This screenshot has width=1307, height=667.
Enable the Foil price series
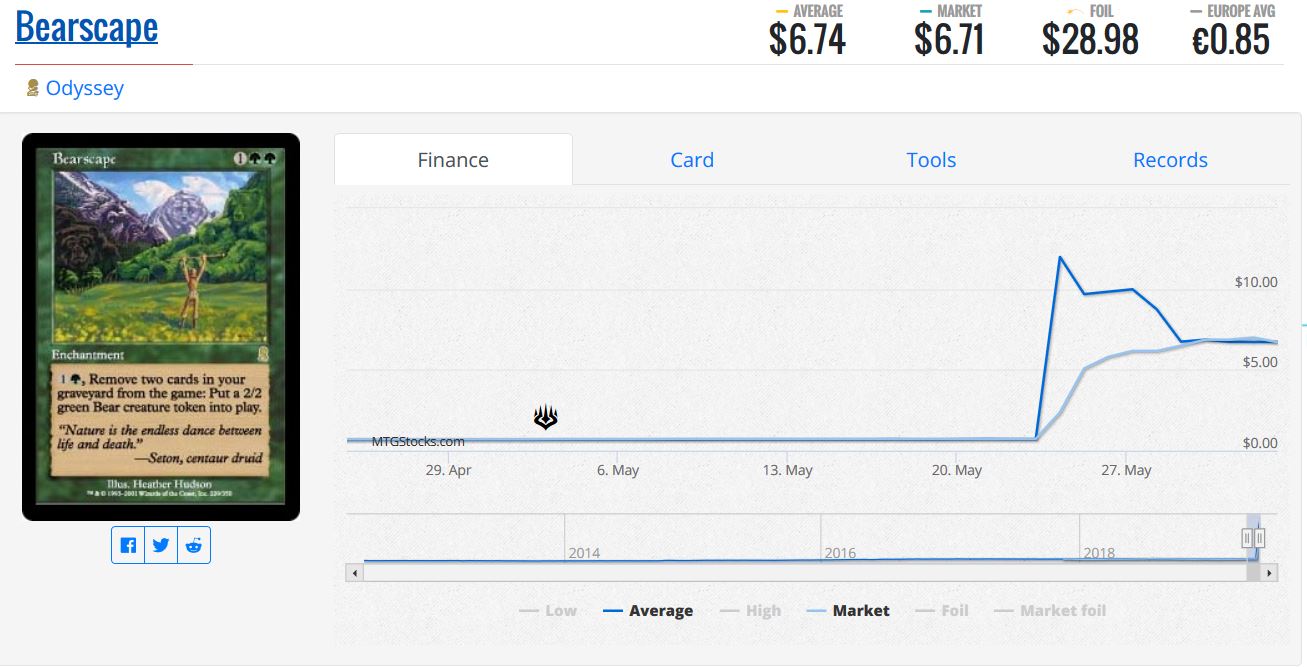point(942,610)
